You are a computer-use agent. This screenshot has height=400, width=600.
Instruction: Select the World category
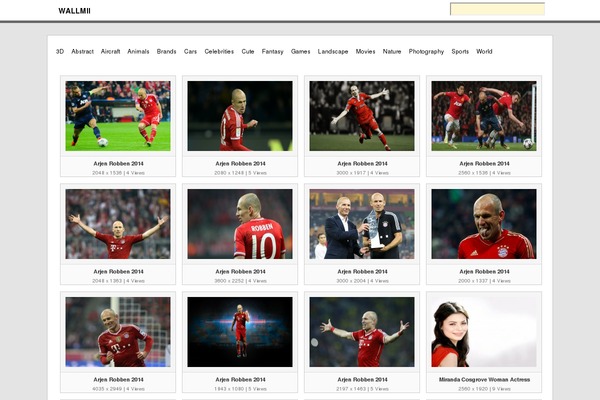tap(484, 51)
